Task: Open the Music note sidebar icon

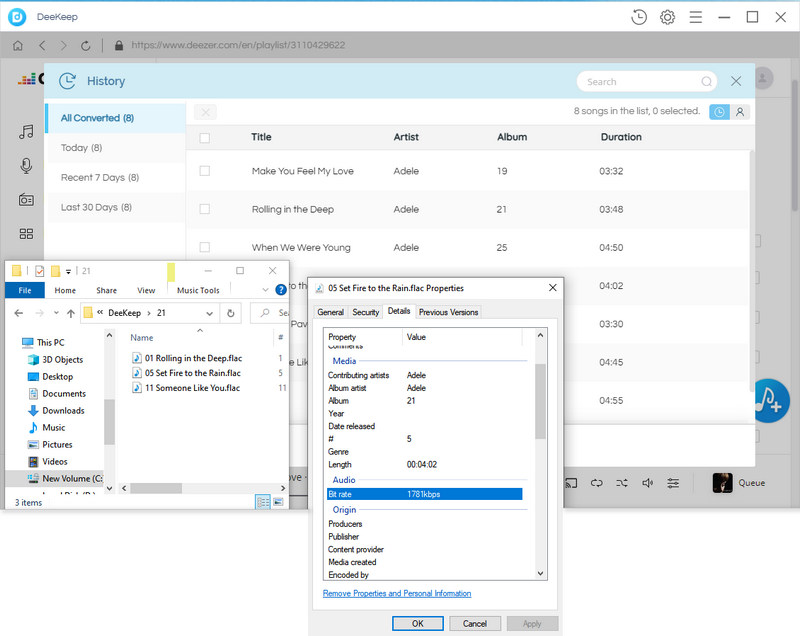Action: 26,132
